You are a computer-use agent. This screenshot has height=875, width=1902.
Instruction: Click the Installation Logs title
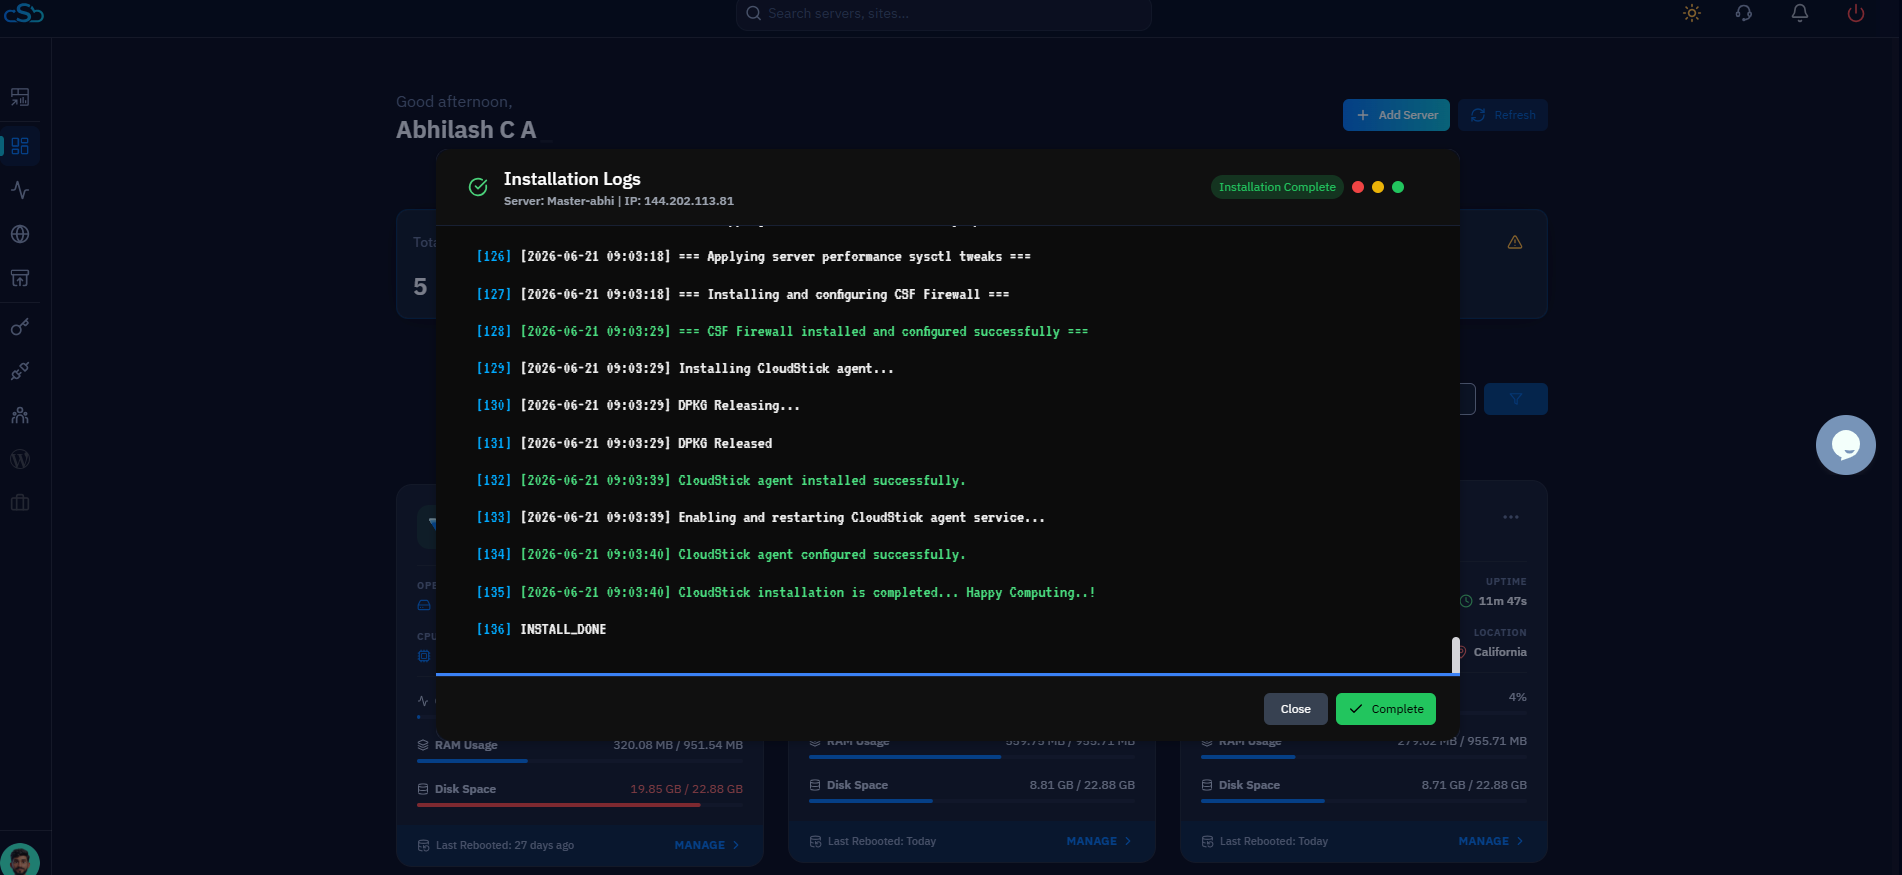coord(572,179)
